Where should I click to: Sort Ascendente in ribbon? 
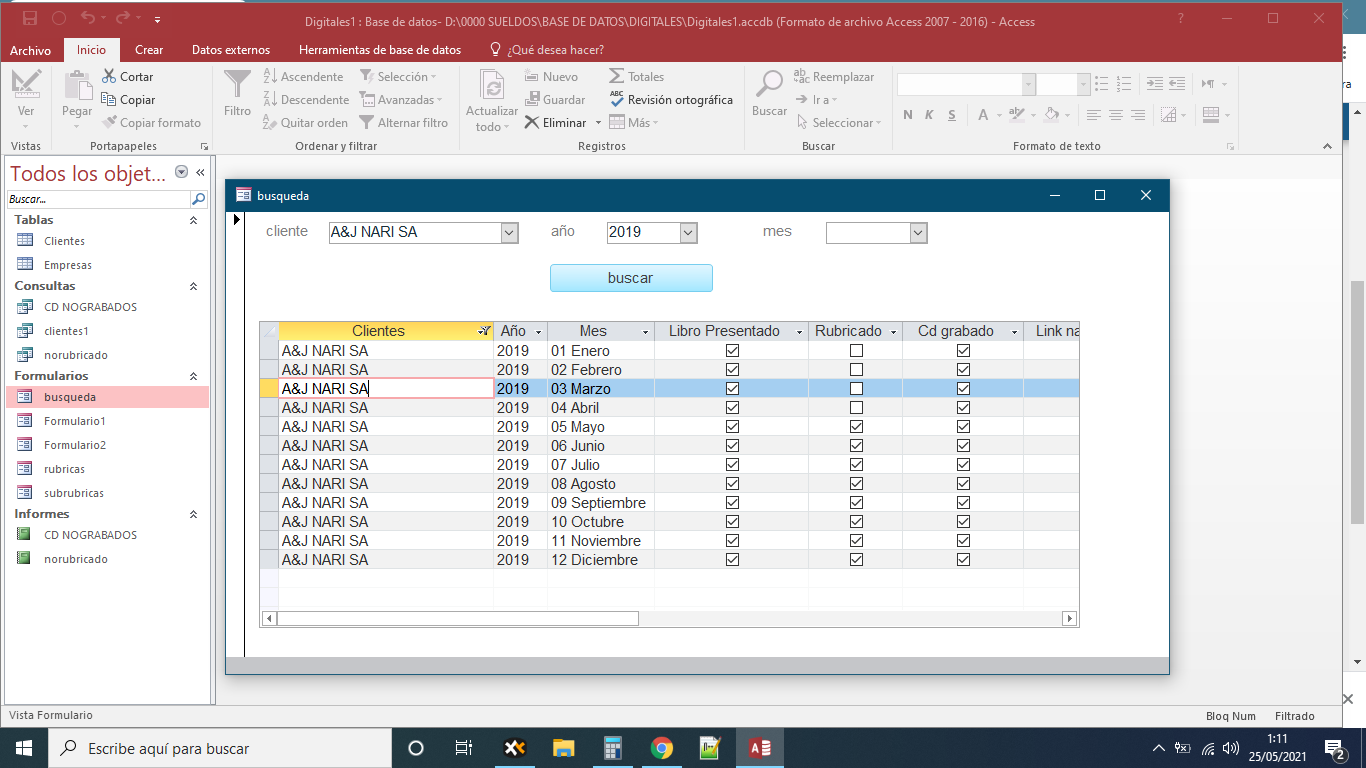click(x=303, y=77)
